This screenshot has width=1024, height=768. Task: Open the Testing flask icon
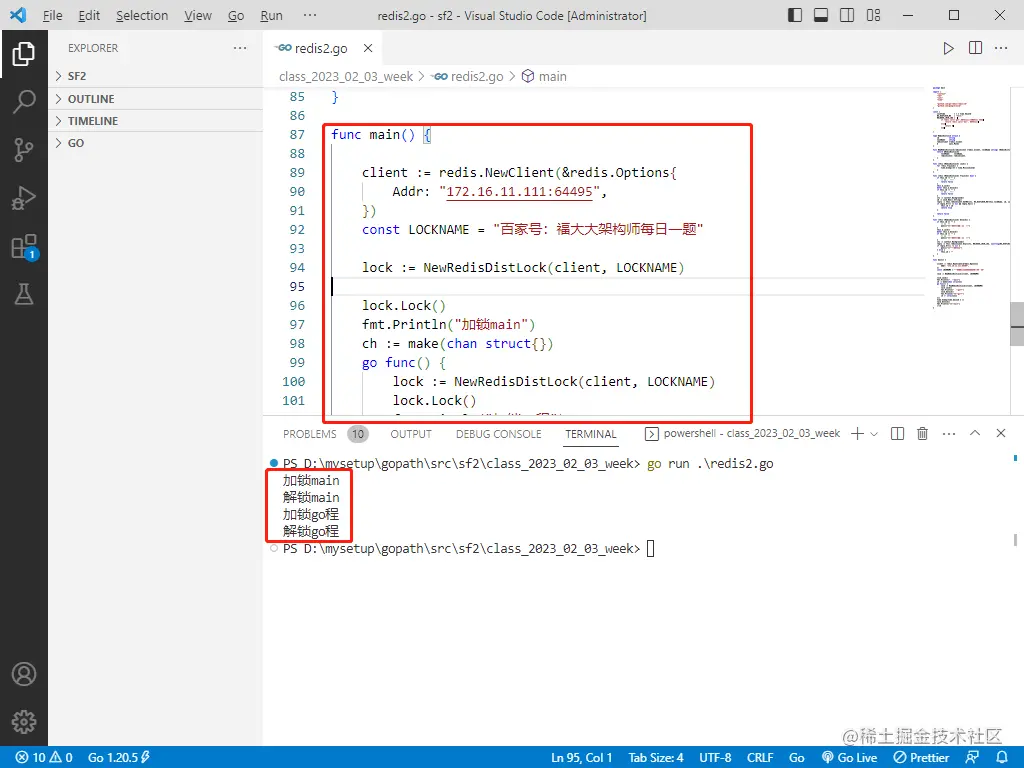[x=24, y=295]
